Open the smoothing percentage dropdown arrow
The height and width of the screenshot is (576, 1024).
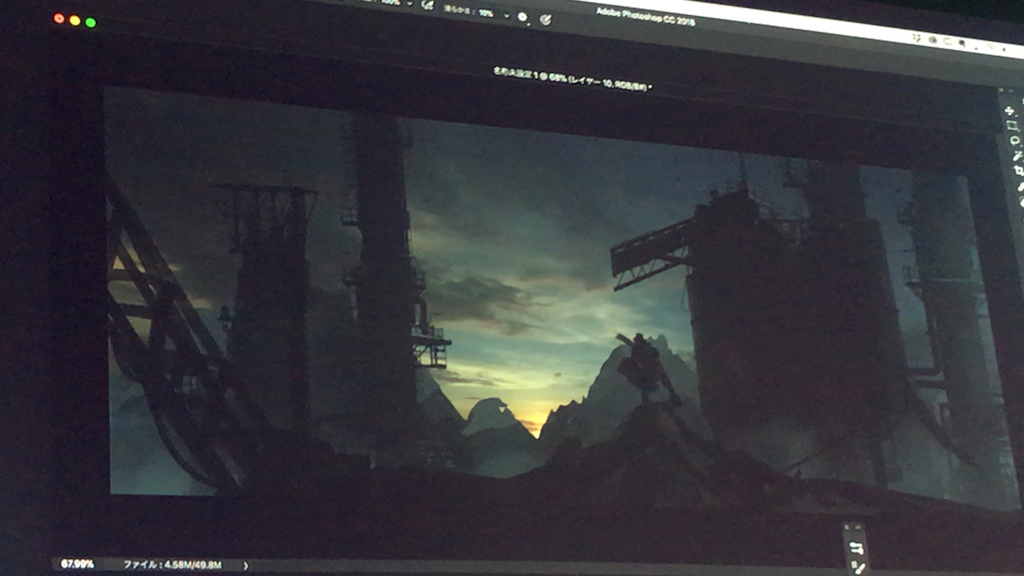click(506, 16)
